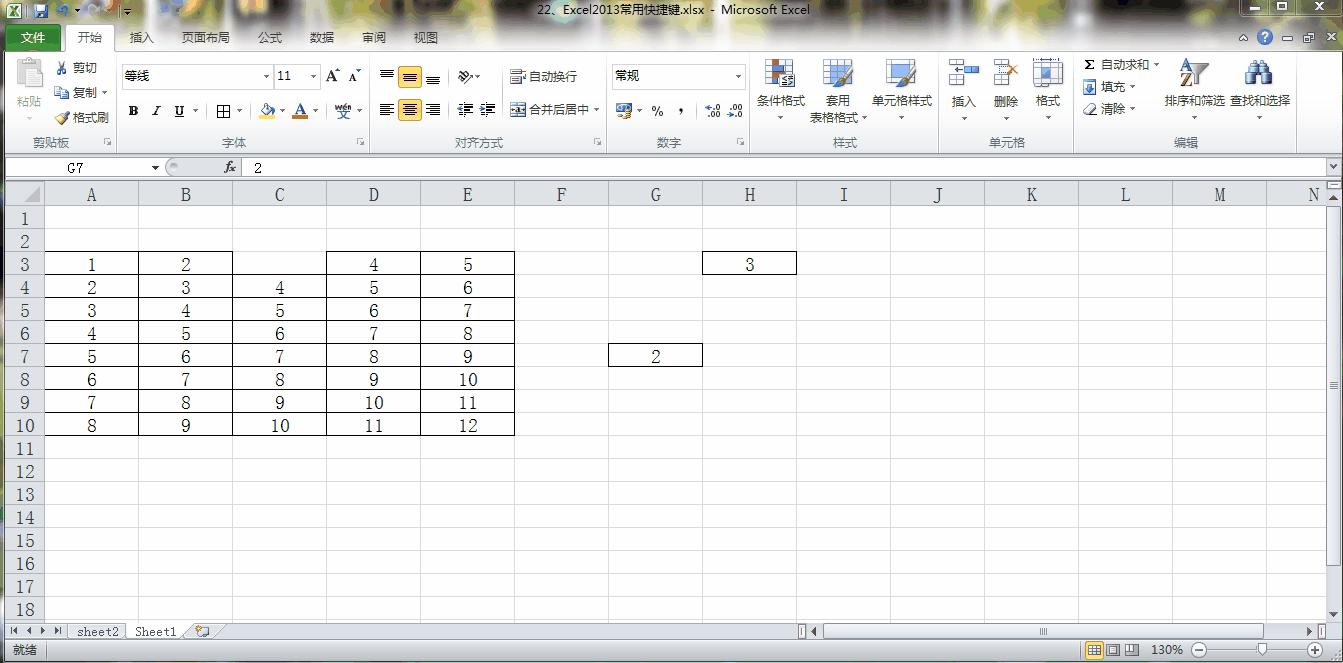
Task: Click Increase Decimal icon
Action: tap(713, 111)
